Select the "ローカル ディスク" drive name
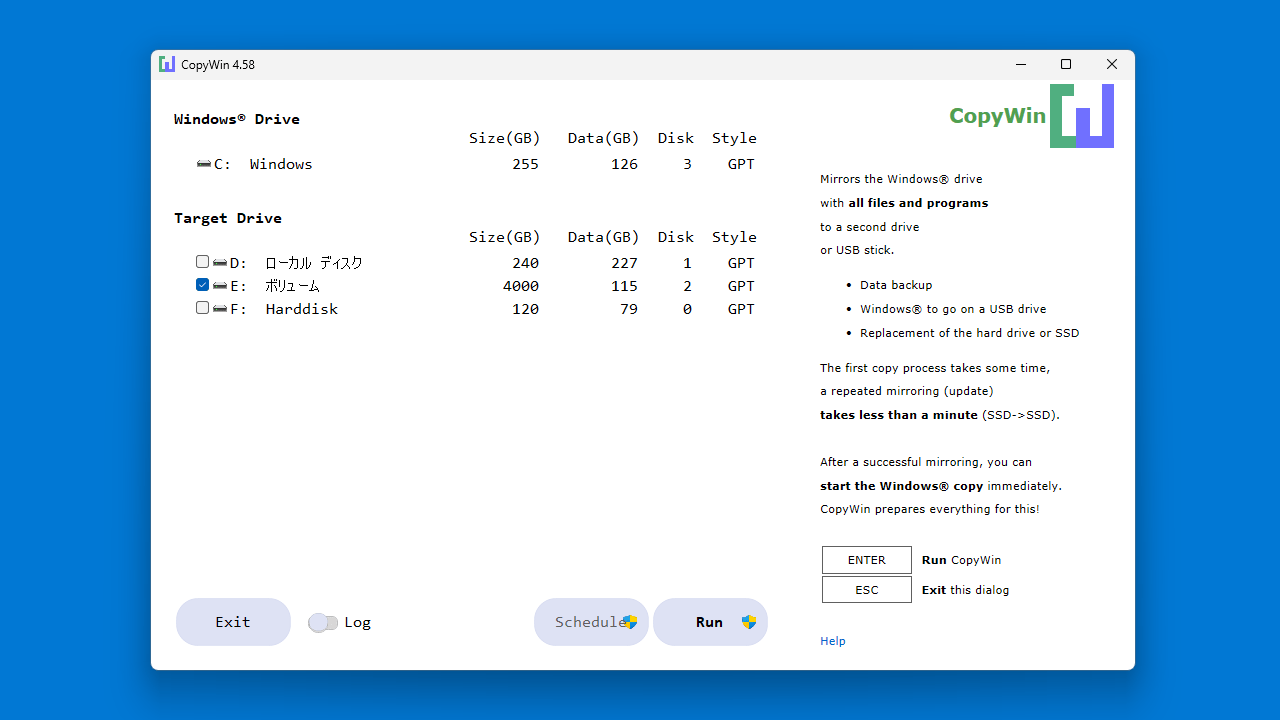The height and width of the screenshot is (720, 1280). click(x=314, y=263)
